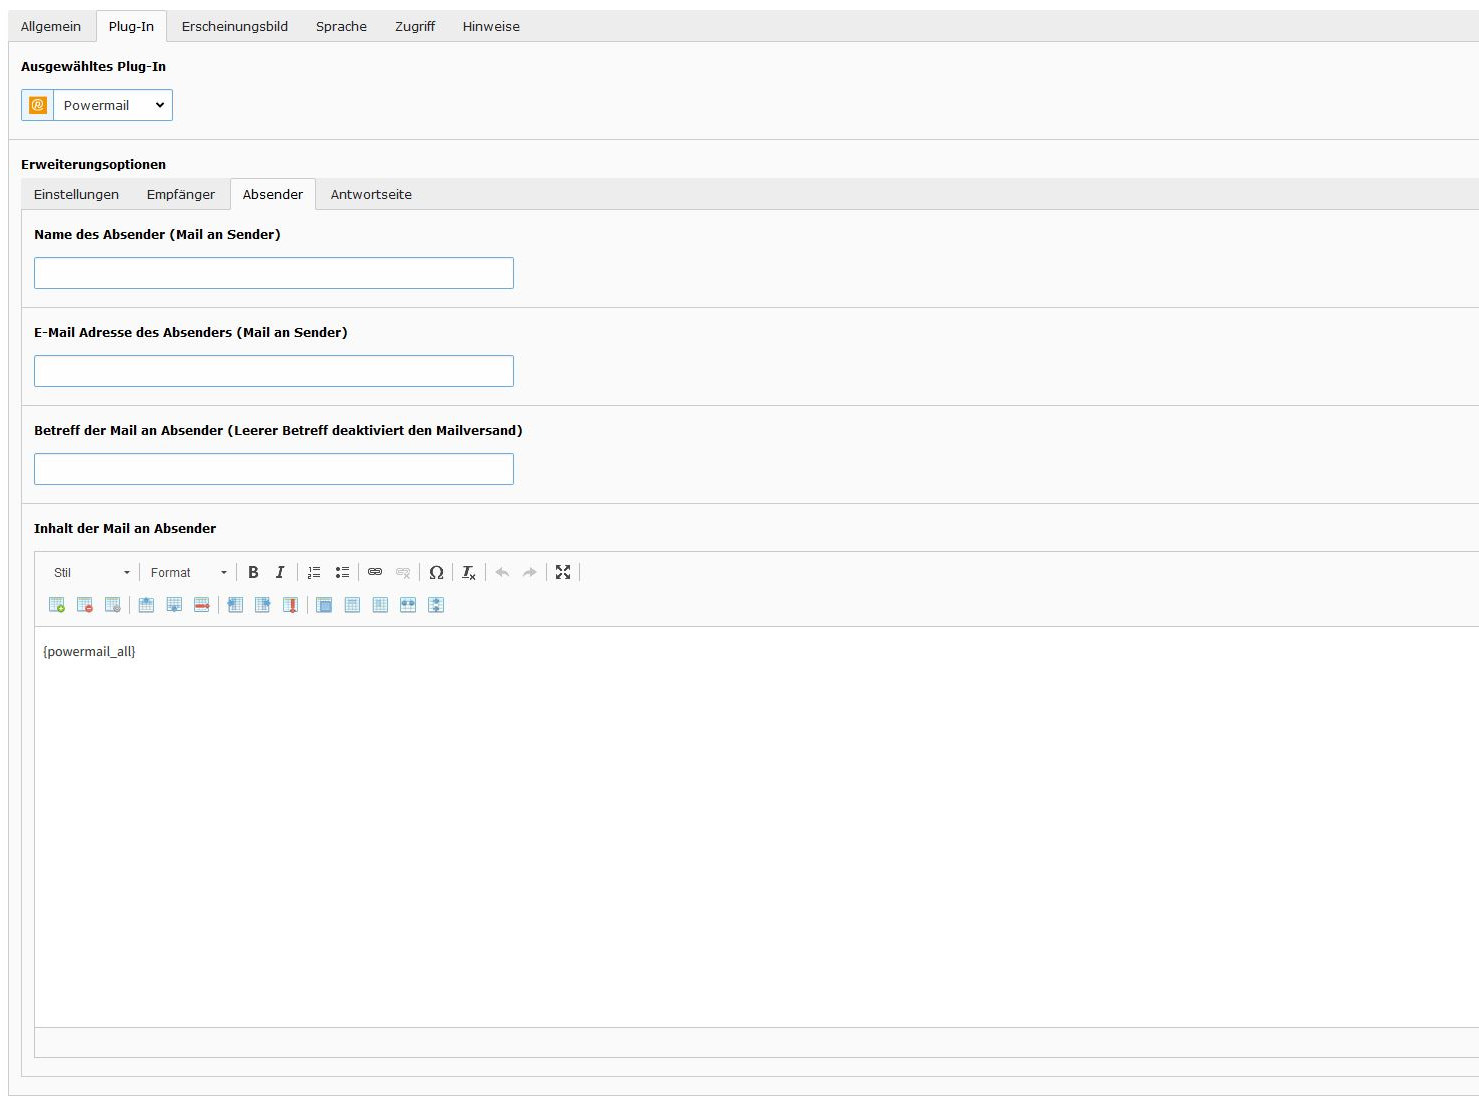The height and width of the screenshot is (1111, 1479).
Task: Open the Antwortseite options tab
Action: (371, 195)
